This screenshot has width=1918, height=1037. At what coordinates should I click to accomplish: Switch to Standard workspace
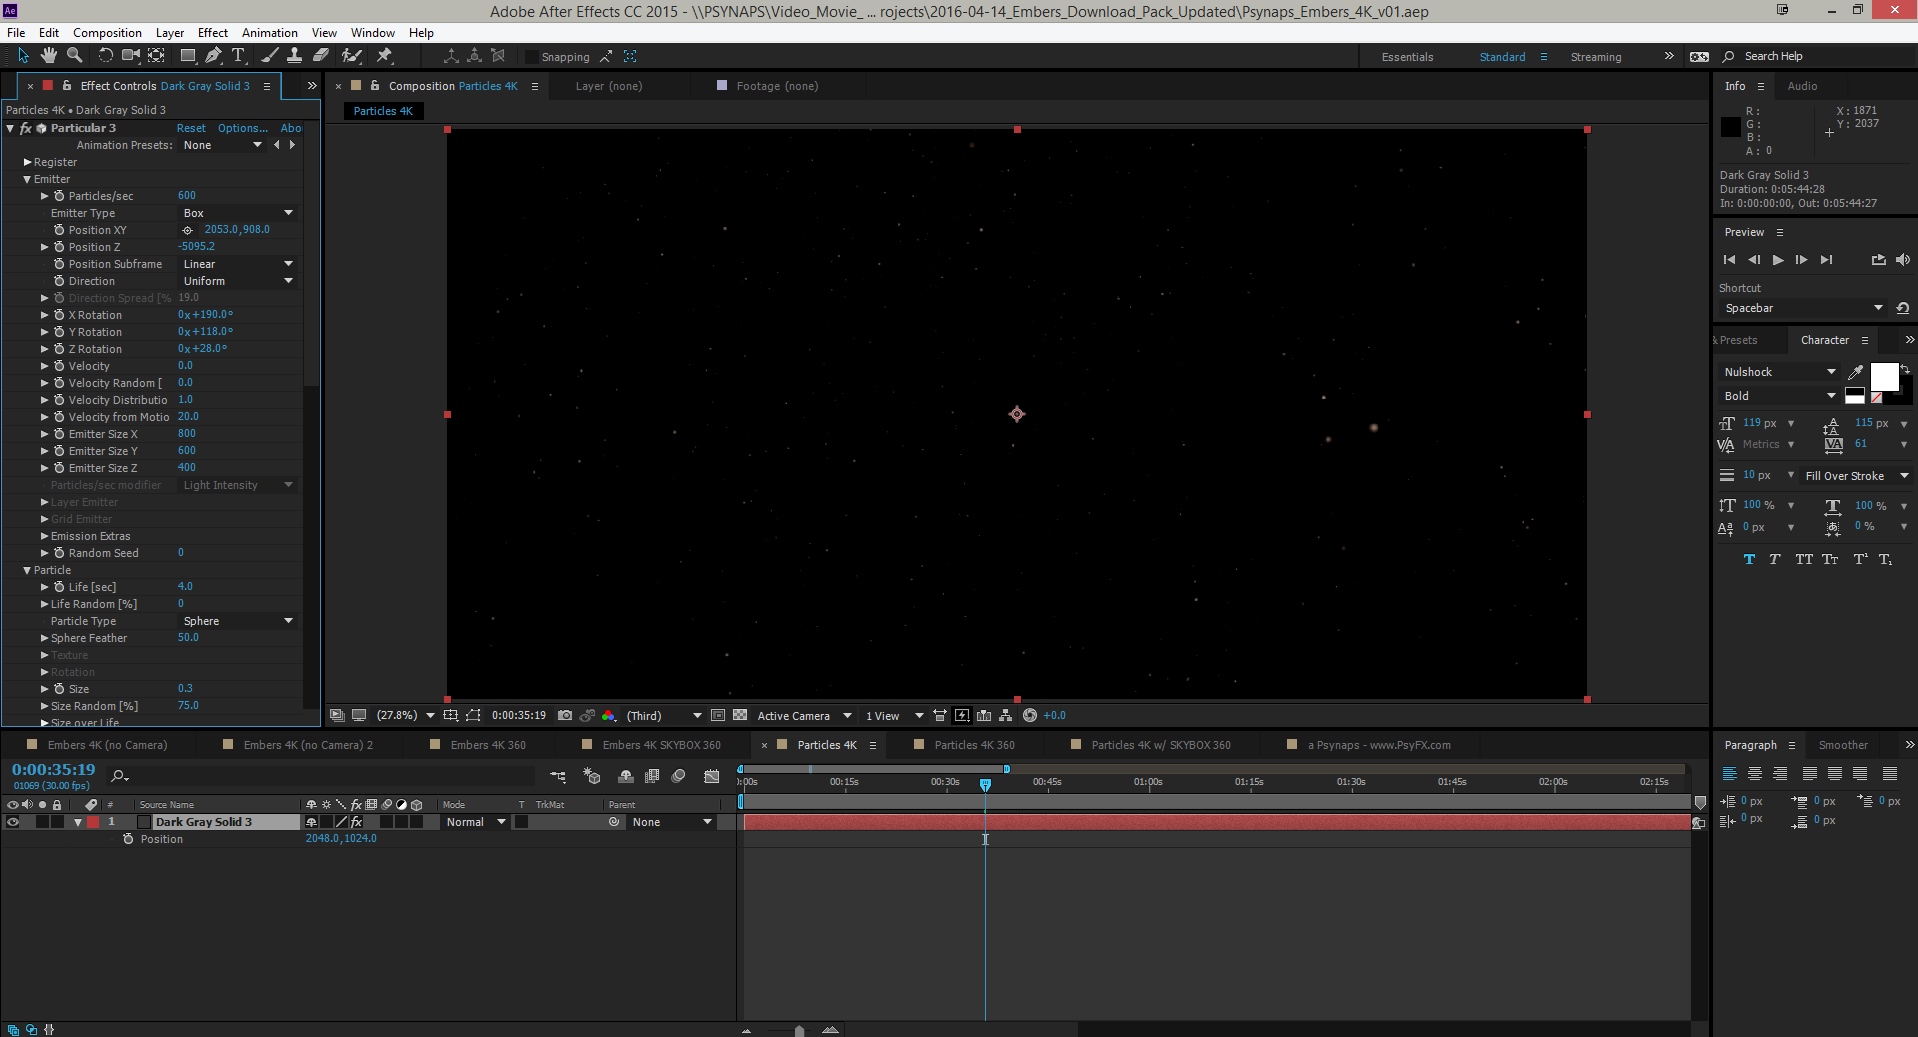coord(1502,57)
